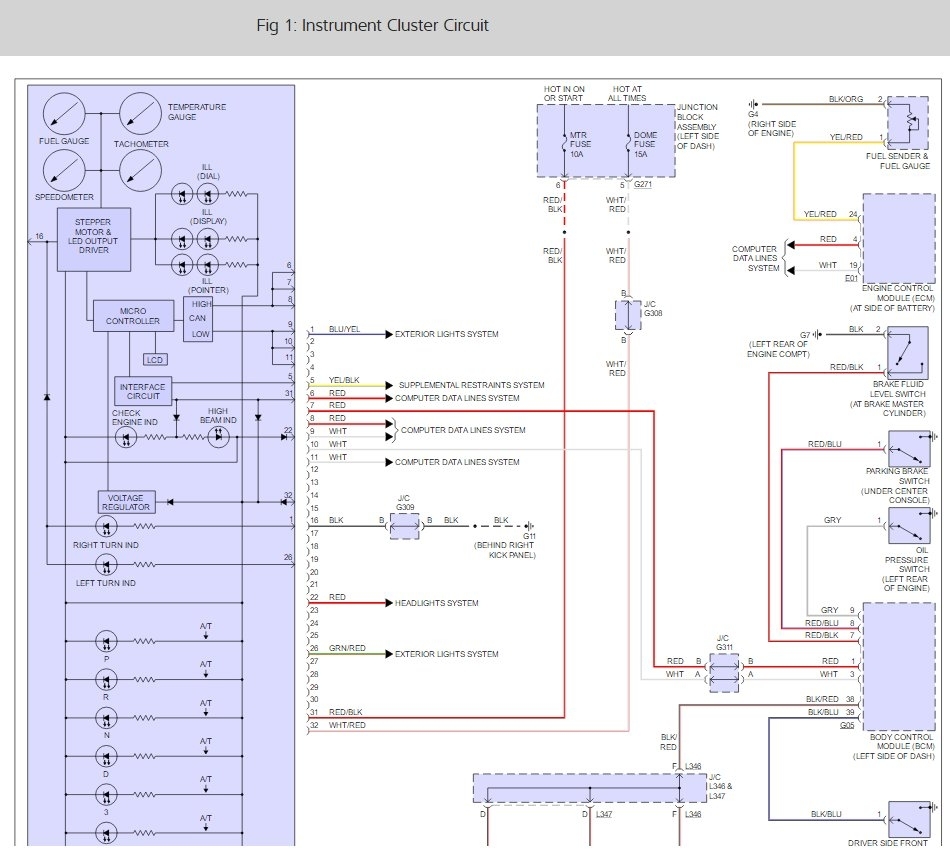Click the temperature gauge dial symbol
This screenshot has width=950, height=868.
(x=141, y=114)
